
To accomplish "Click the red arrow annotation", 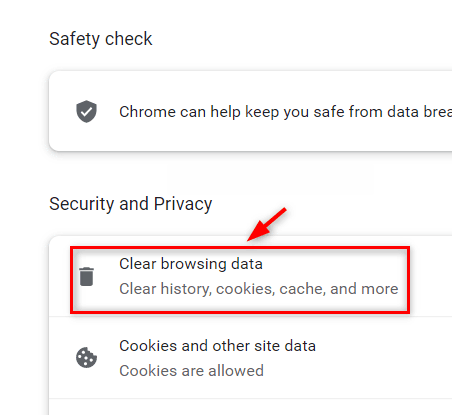I will pos(267,224).
